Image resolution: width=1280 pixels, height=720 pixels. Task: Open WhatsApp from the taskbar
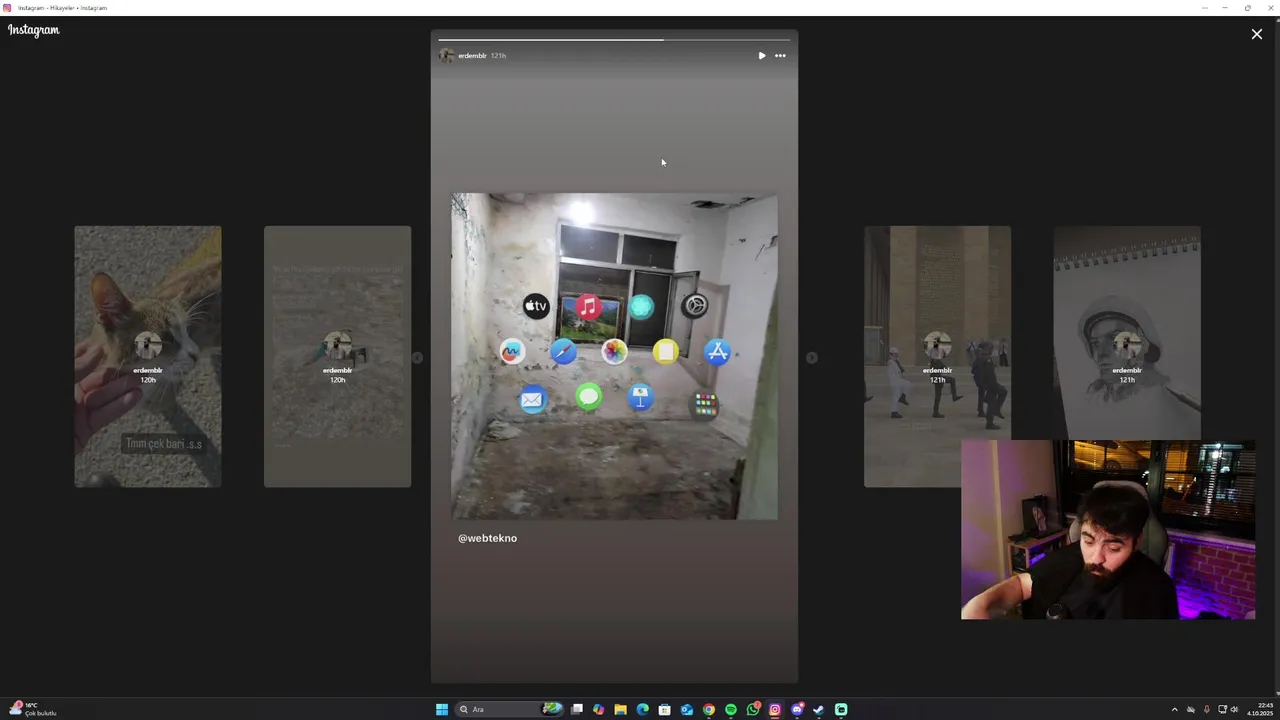click(753, 710)
